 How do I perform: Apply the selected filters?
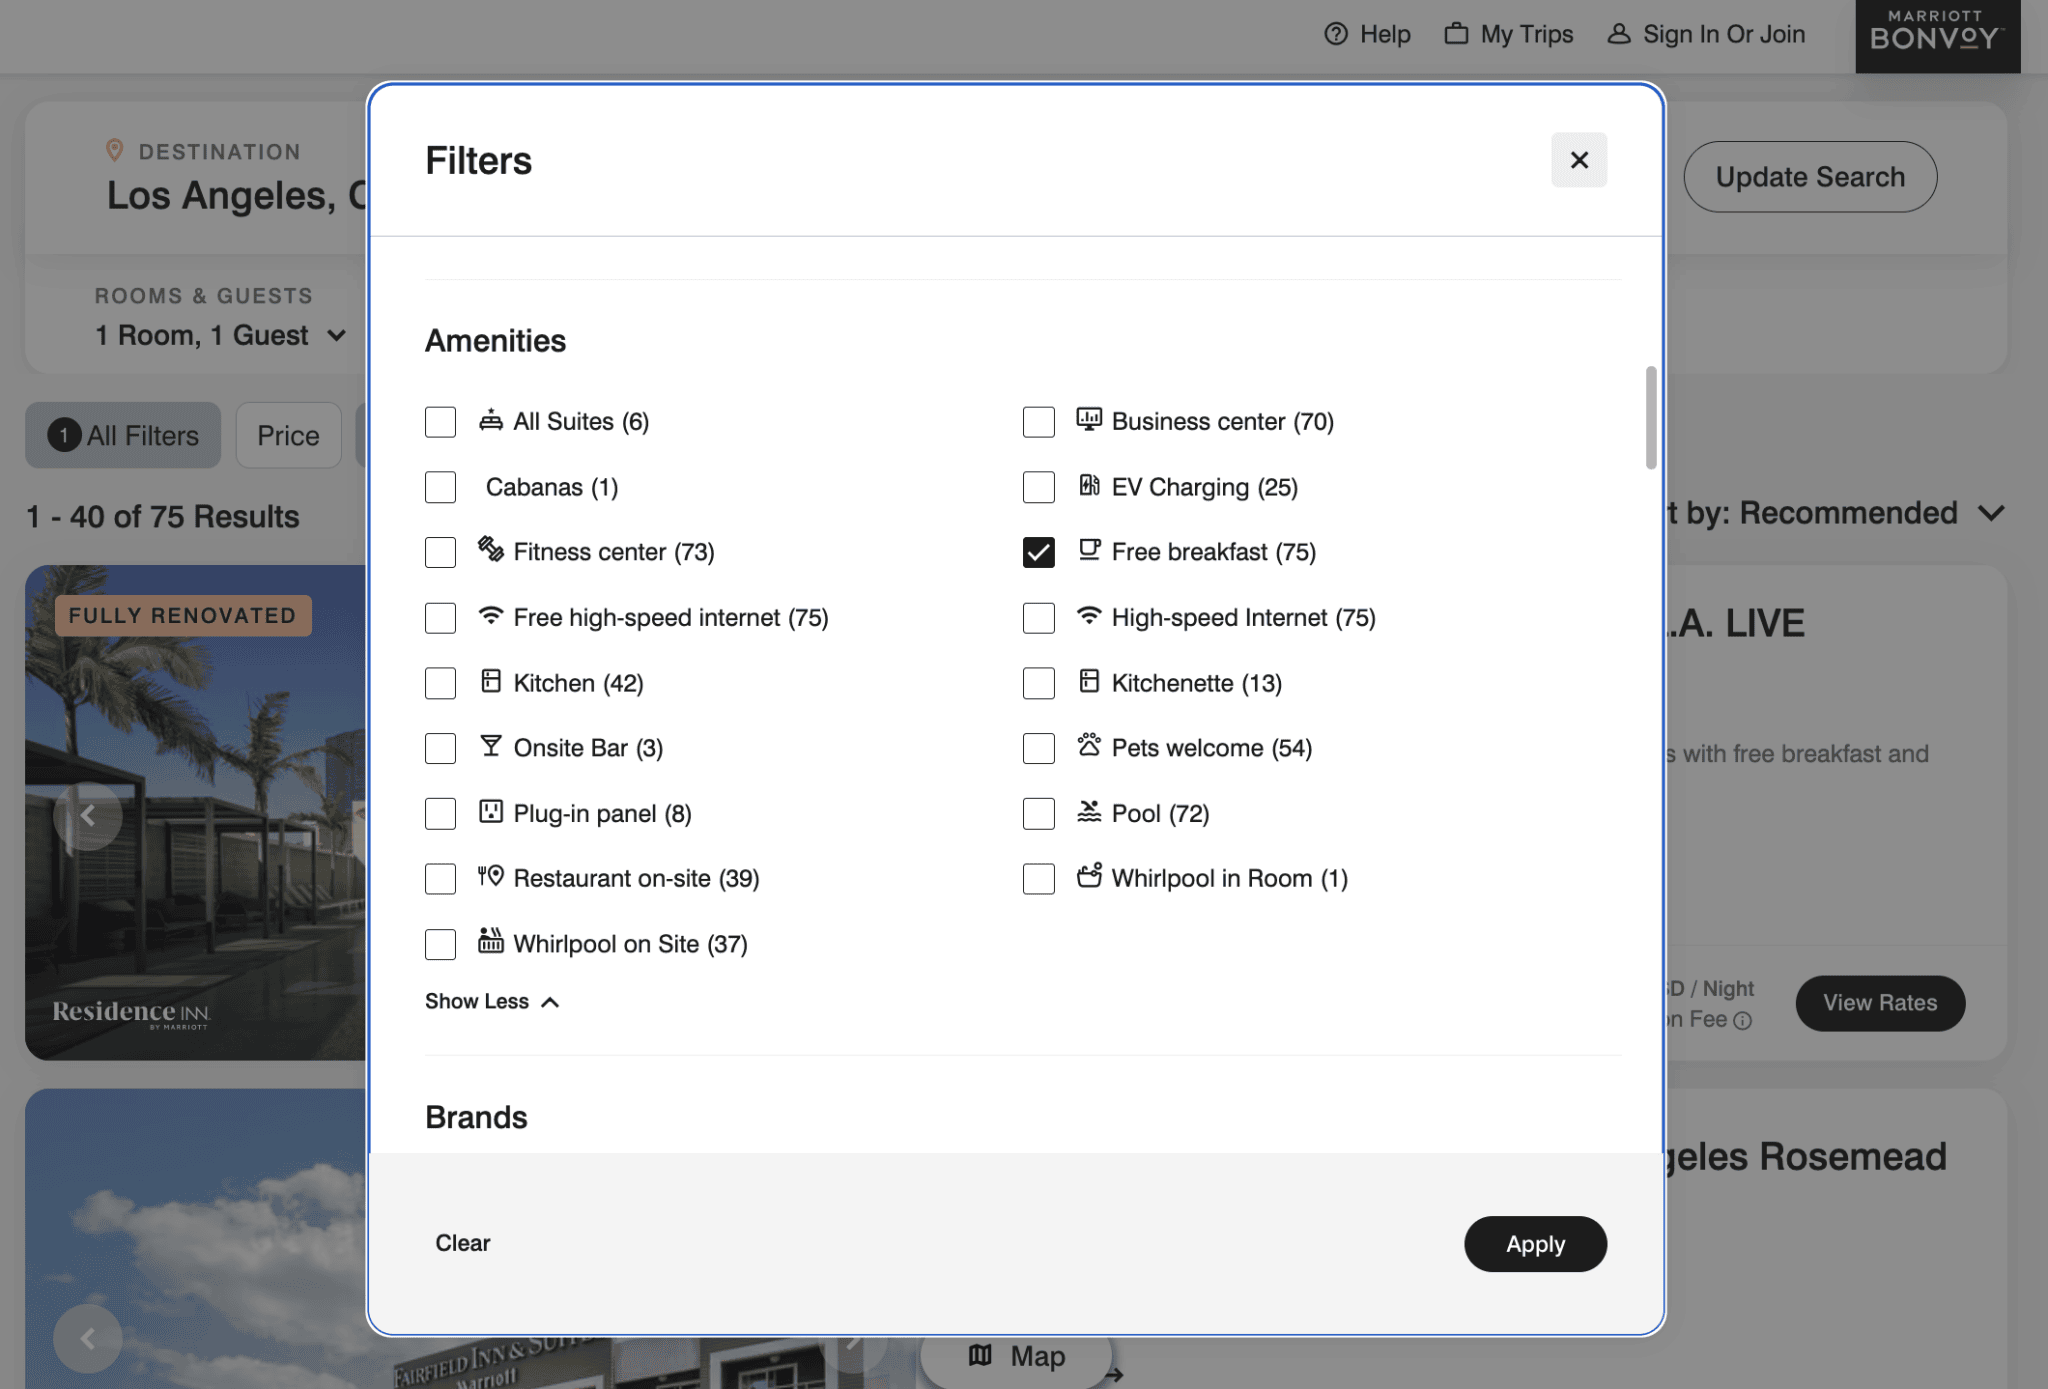(1535, 1243)
